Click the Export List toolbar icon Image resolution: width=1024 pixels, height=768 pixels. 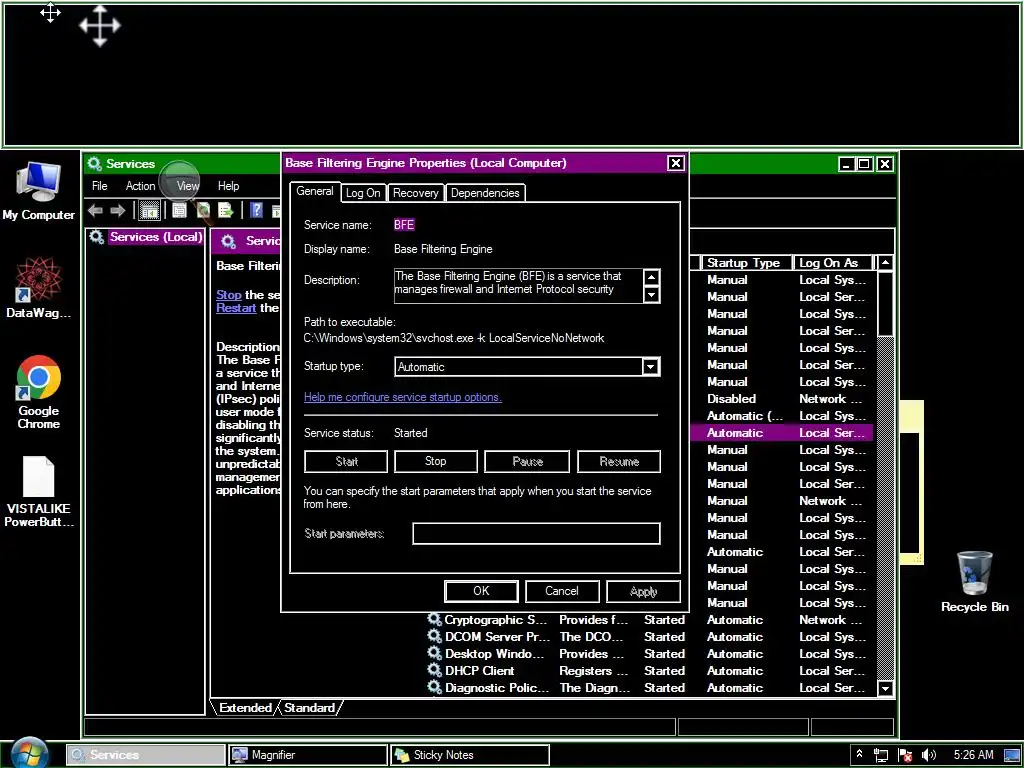(225, 210)
